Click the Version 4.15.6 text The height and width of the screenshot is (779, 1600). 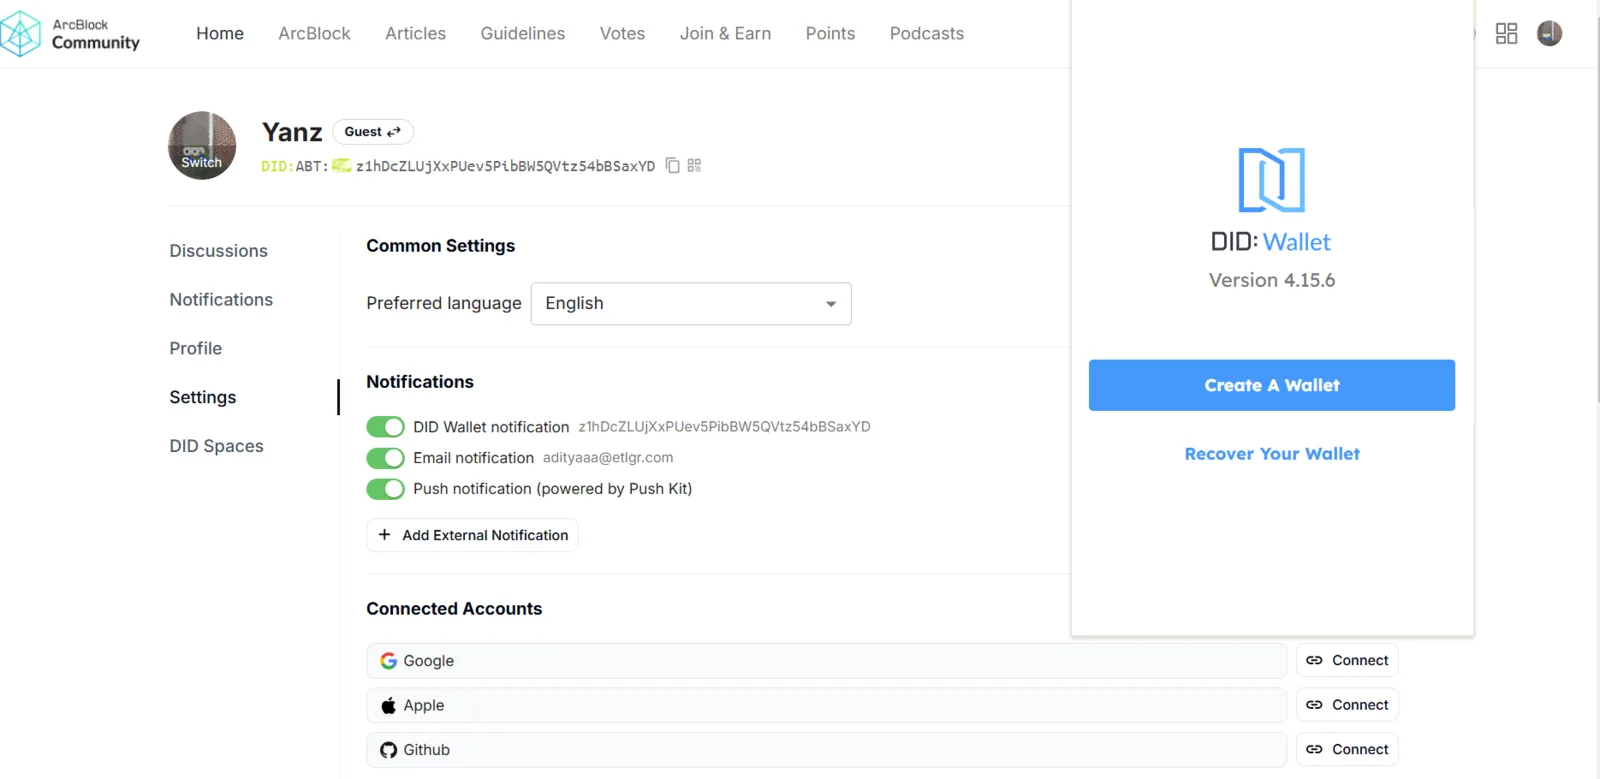[1272, 281]
